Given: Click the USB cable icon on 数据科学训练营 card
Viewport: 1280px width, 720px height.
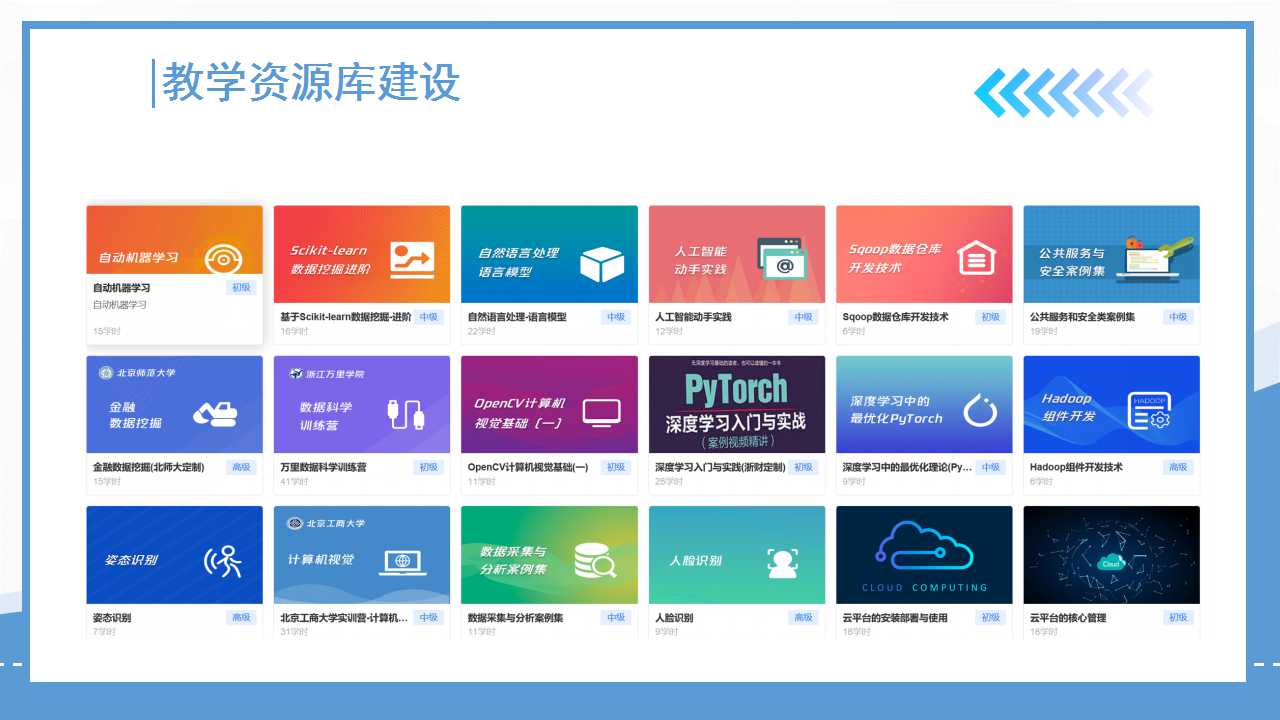Looking at the screenshot, I should (405, 413).
